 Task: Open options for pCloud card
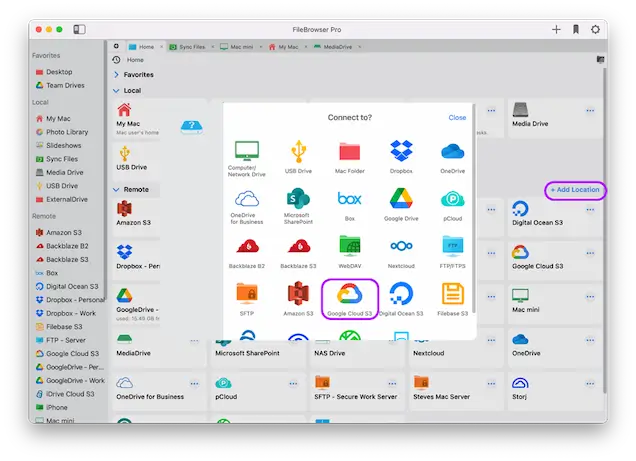(293, 384)
